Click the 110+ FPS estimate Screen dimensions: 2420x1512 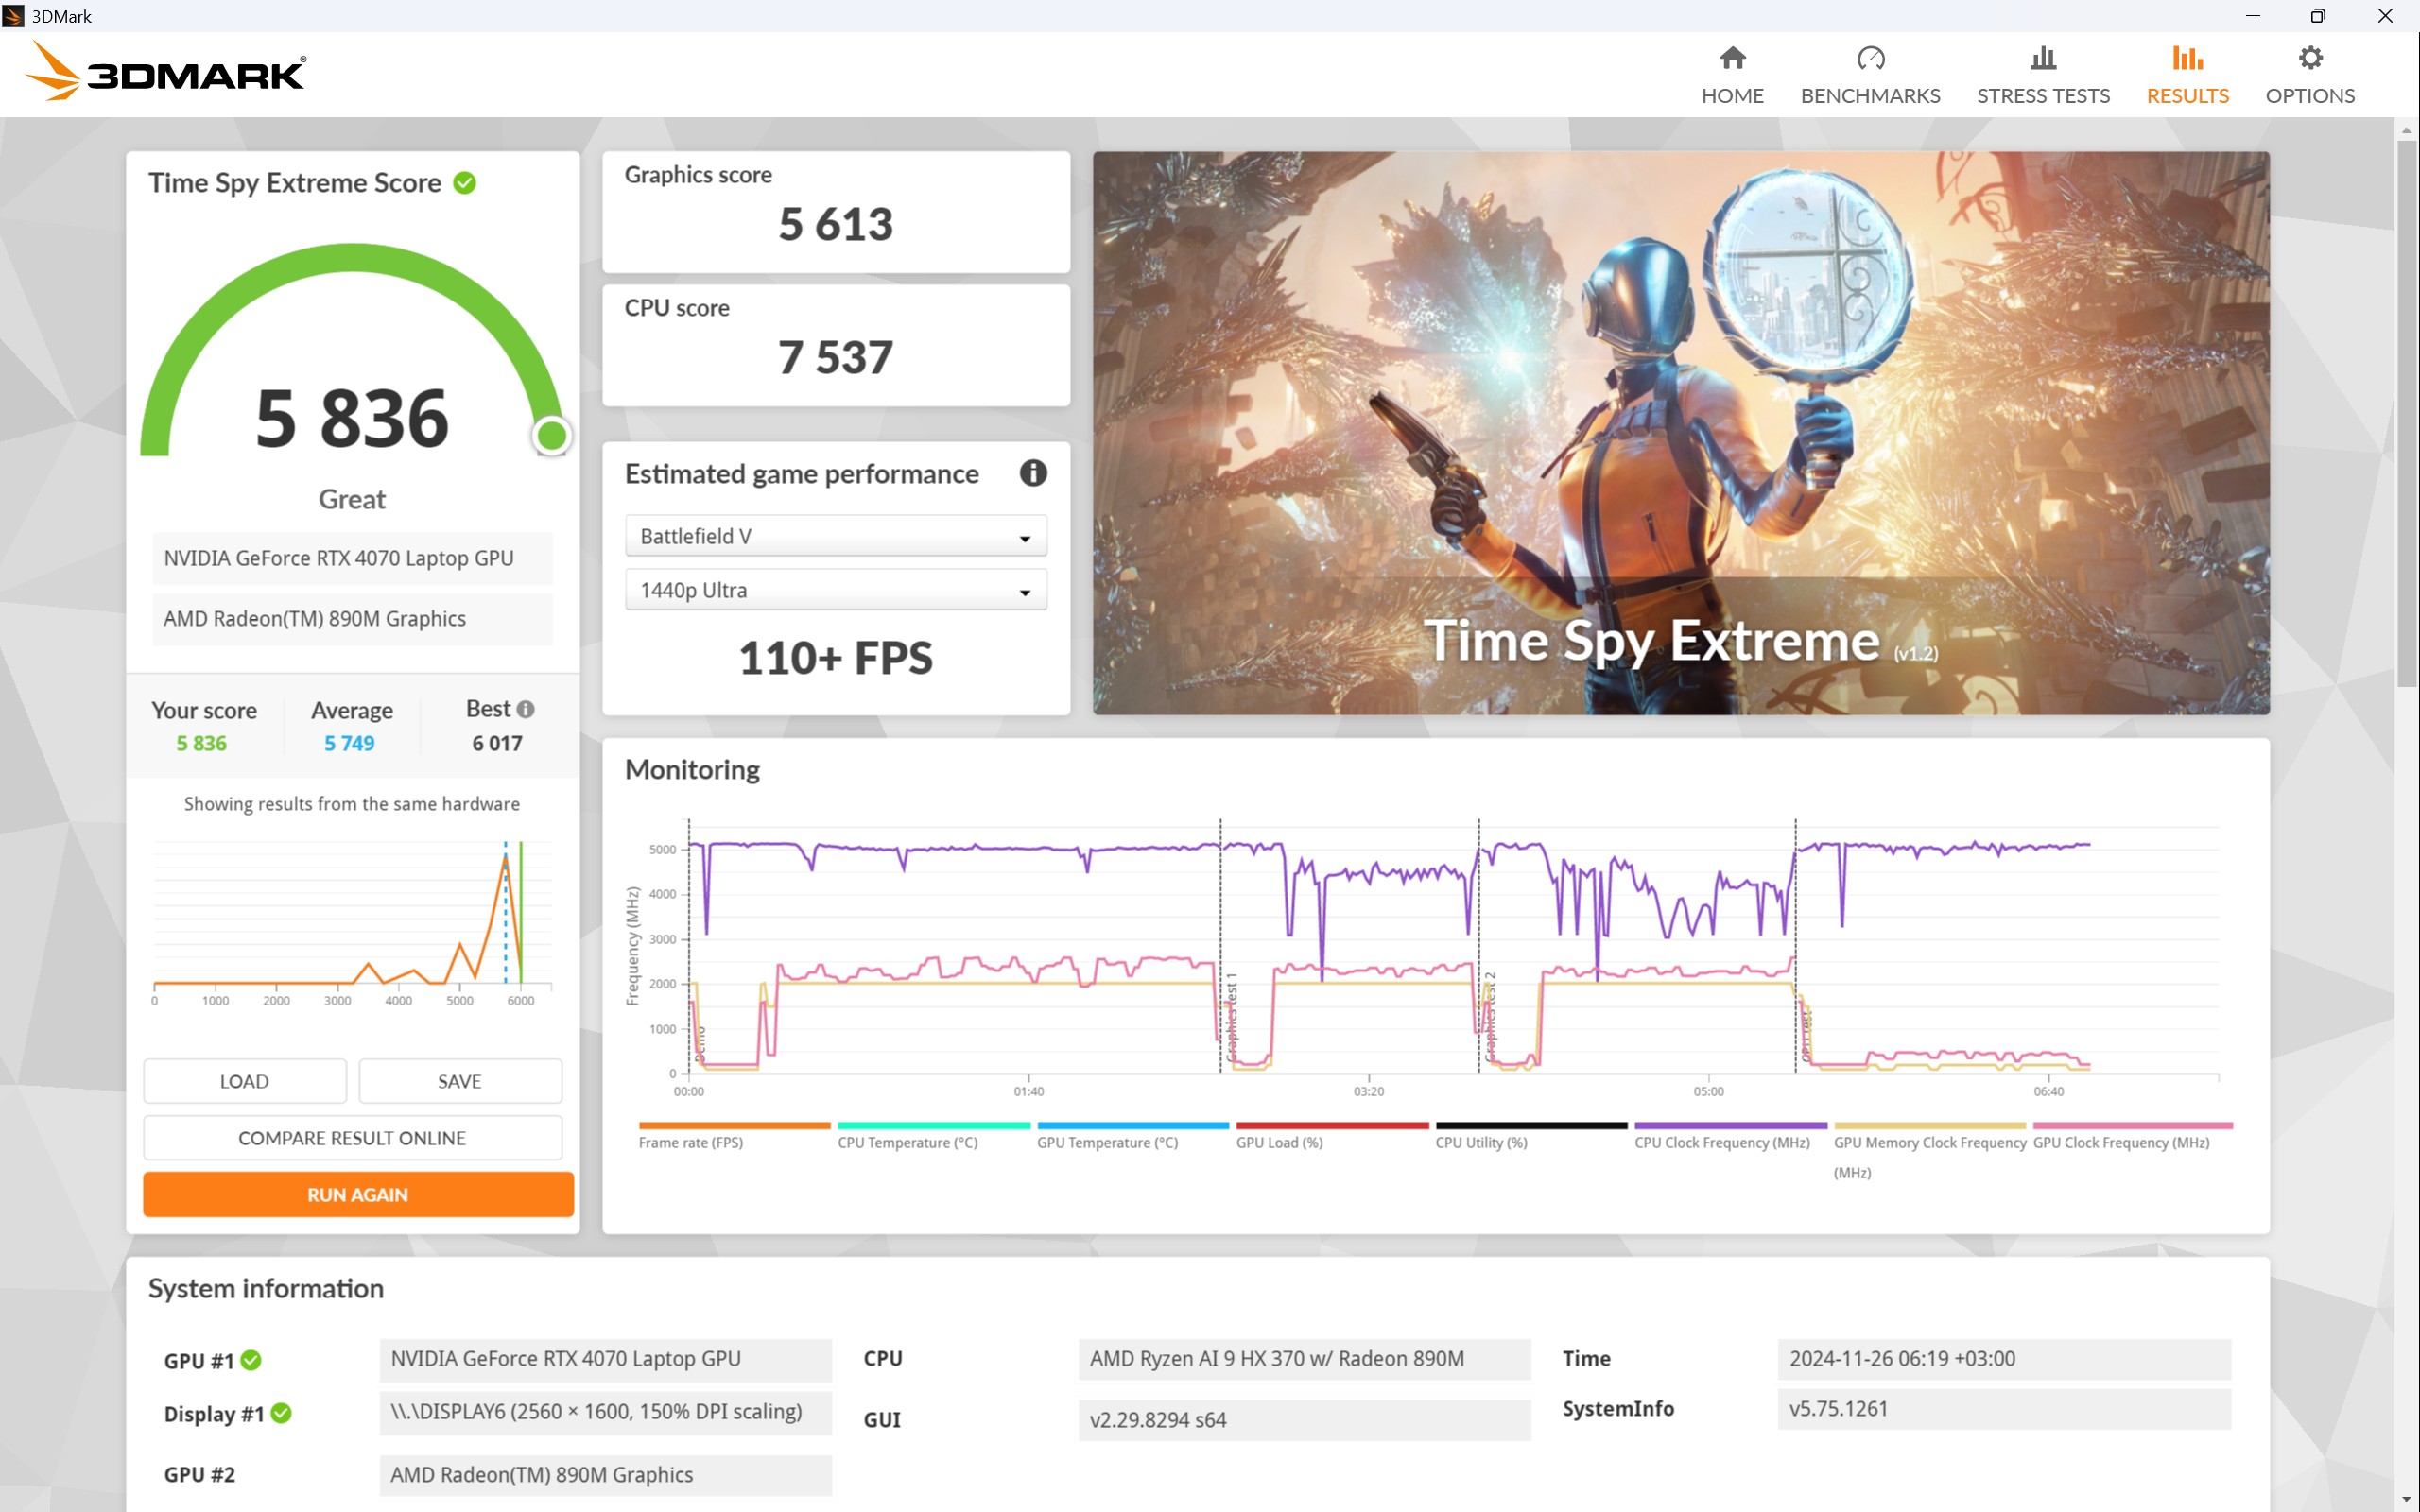click(835, 658)
